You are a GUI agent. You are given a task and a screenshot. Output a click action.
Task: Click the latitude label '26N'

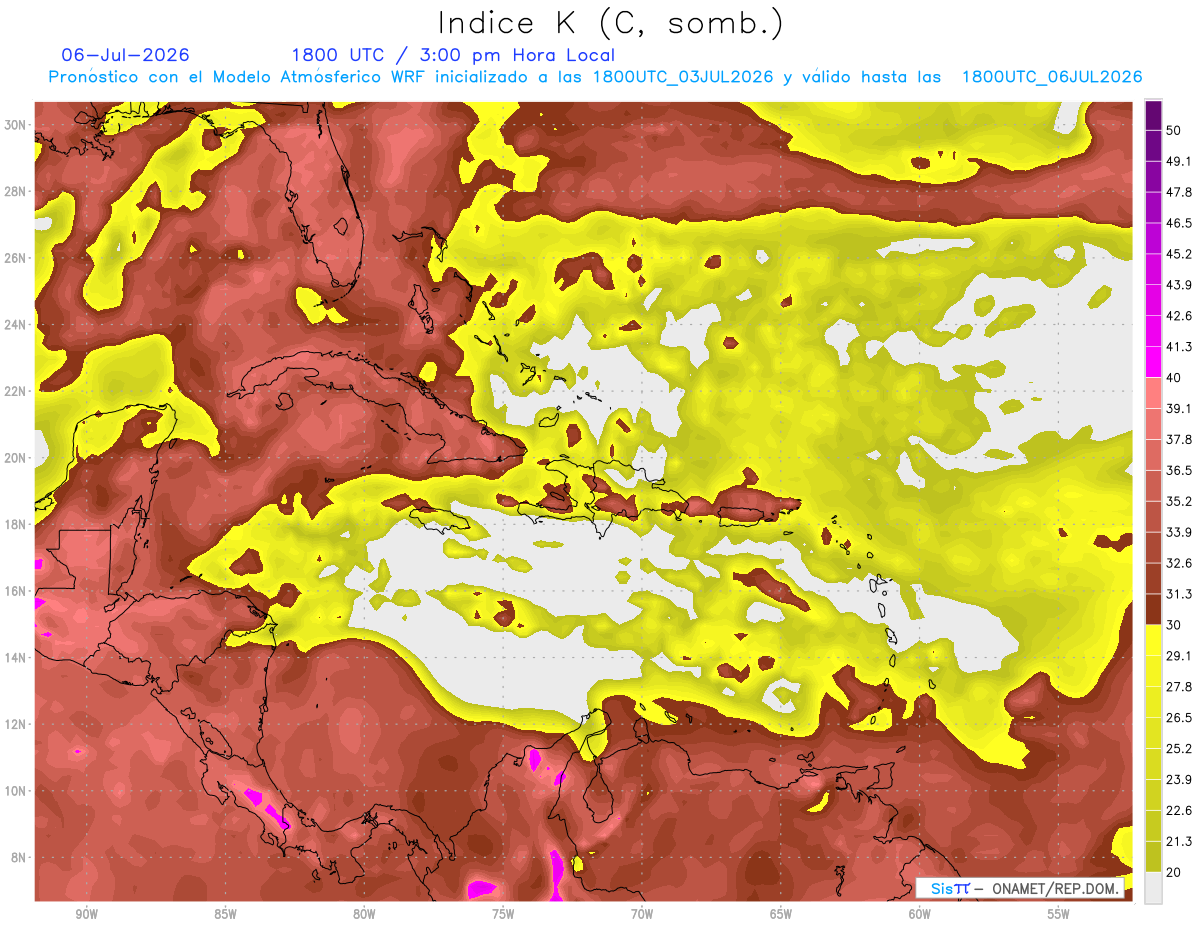(x=15, y=258)
